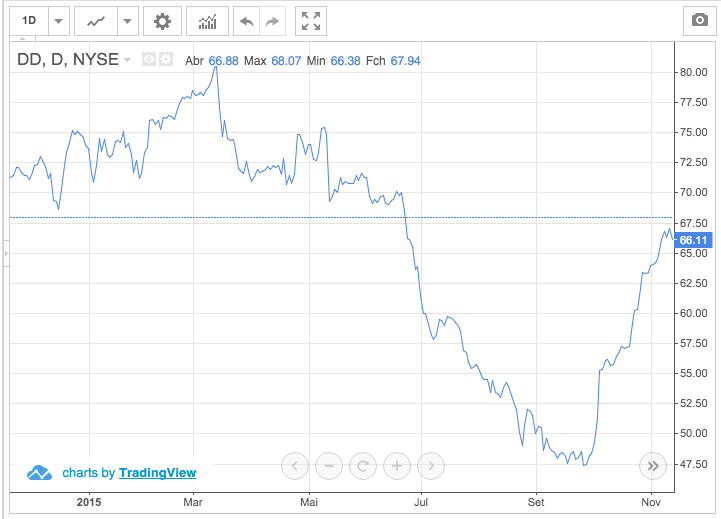This screenshot has height=519, width=721.
Task: Enter fullscreen chart mode
Action: 311,20
